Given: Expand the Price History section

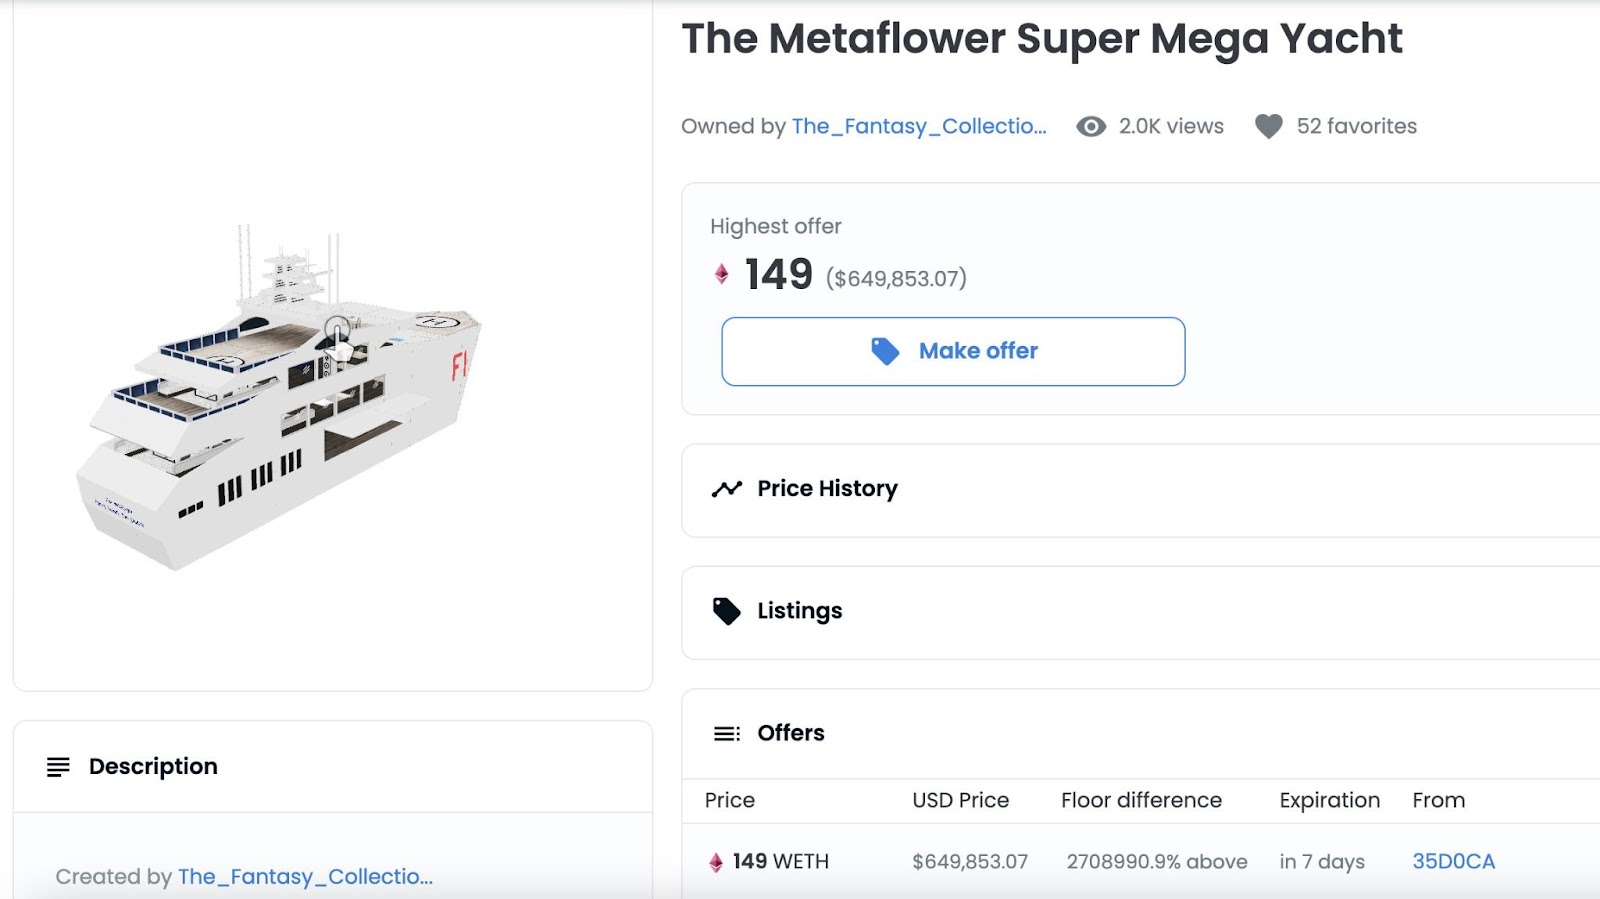Looking at the screenshot, I should tap(1140, 489).
